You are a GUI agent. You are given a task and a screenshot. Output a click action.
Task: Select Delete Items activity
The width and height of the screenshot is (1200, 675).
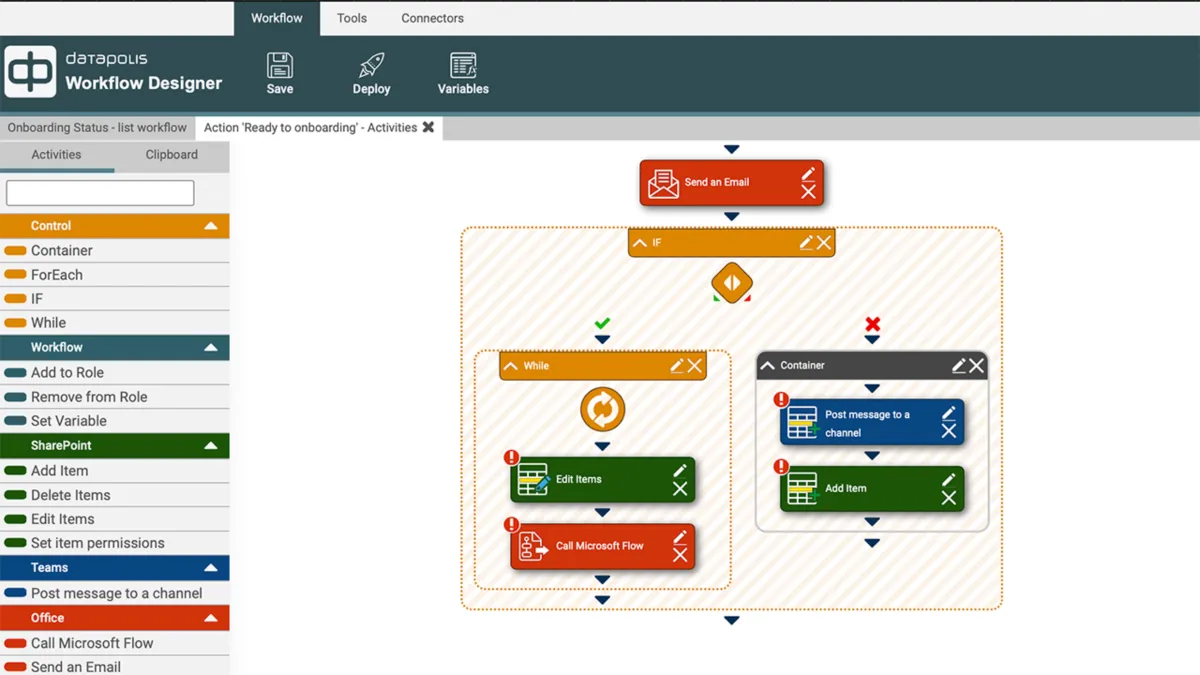[x=114, y=495]
